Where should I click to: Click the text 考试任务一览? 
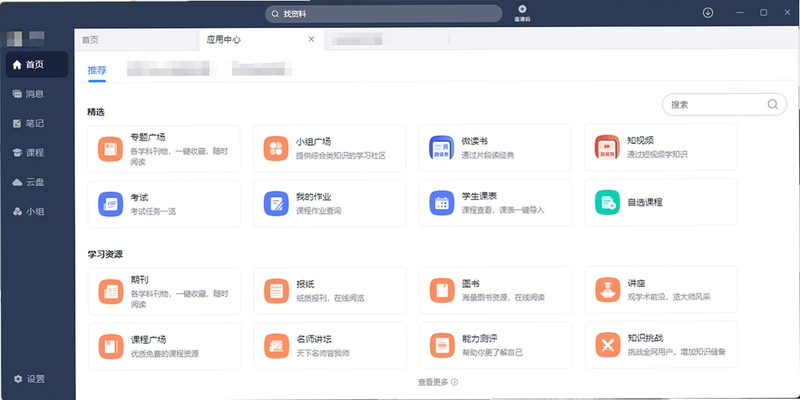coord(153,211)
